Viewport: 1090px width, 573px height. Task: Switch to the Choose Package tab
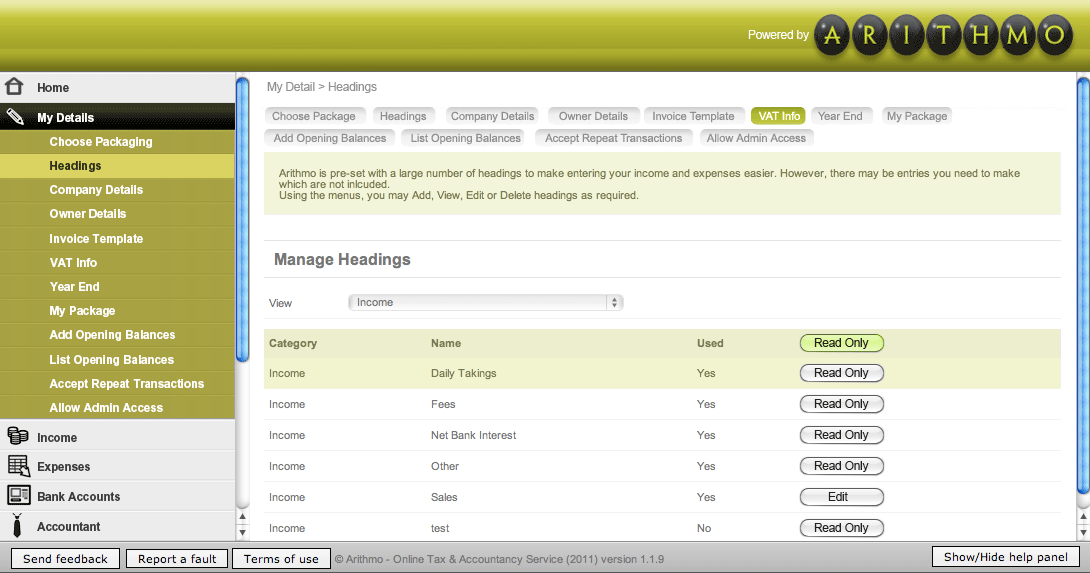click(314, 116)
